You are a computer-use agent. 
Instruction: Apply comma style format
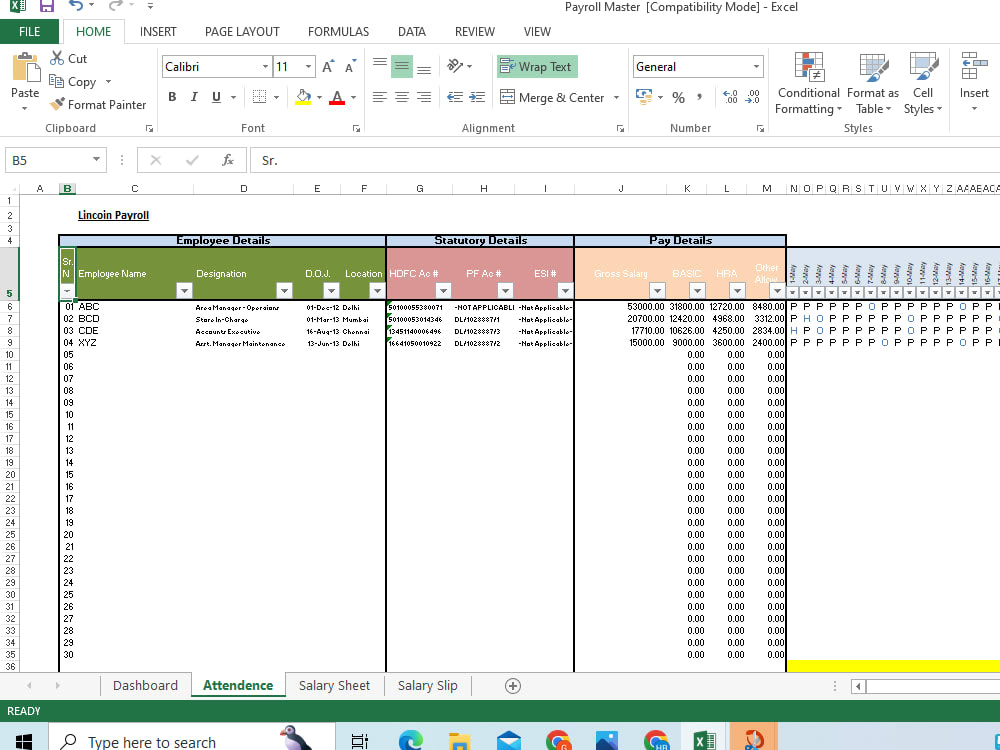(x=700, y=98)
